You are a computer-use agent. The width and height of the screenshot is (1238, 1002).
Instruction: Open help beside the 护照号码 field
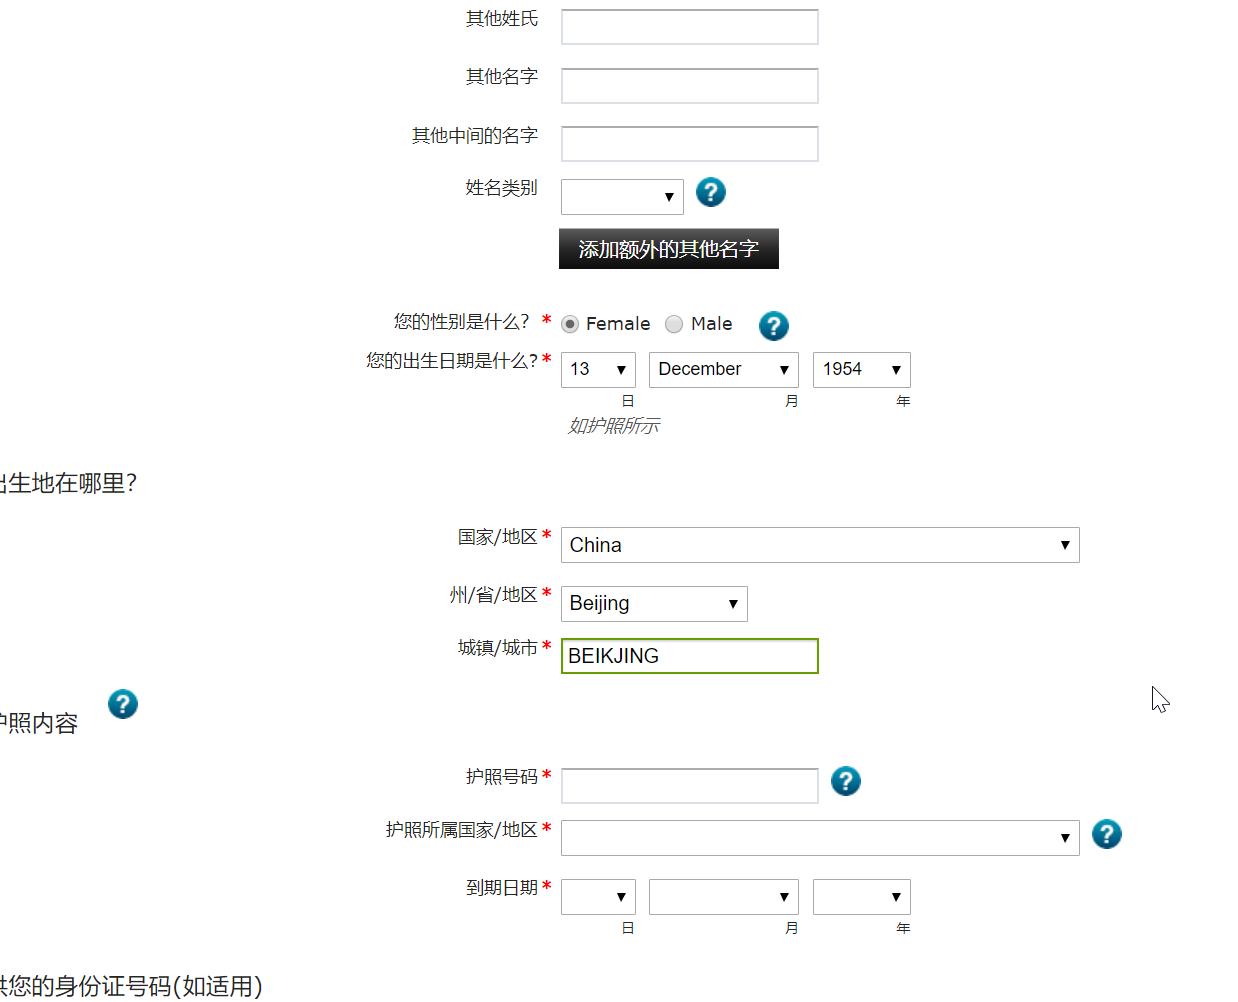[845, 782]
